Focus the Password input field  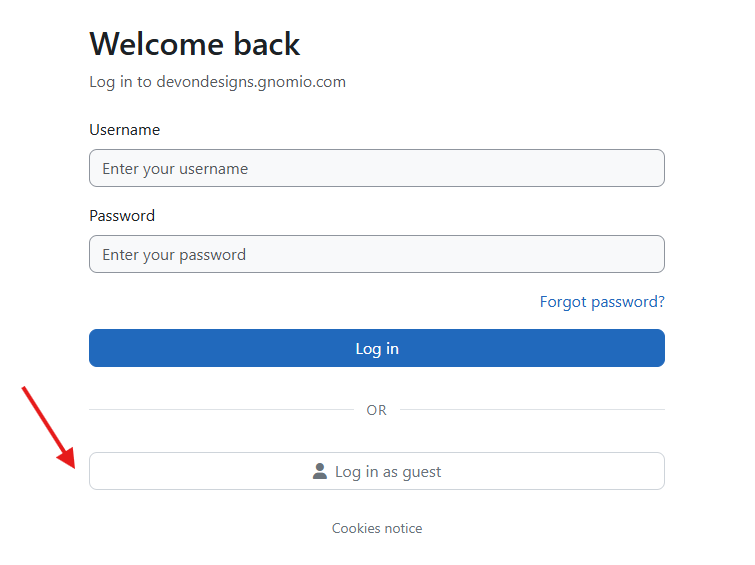tap(377, 254)
